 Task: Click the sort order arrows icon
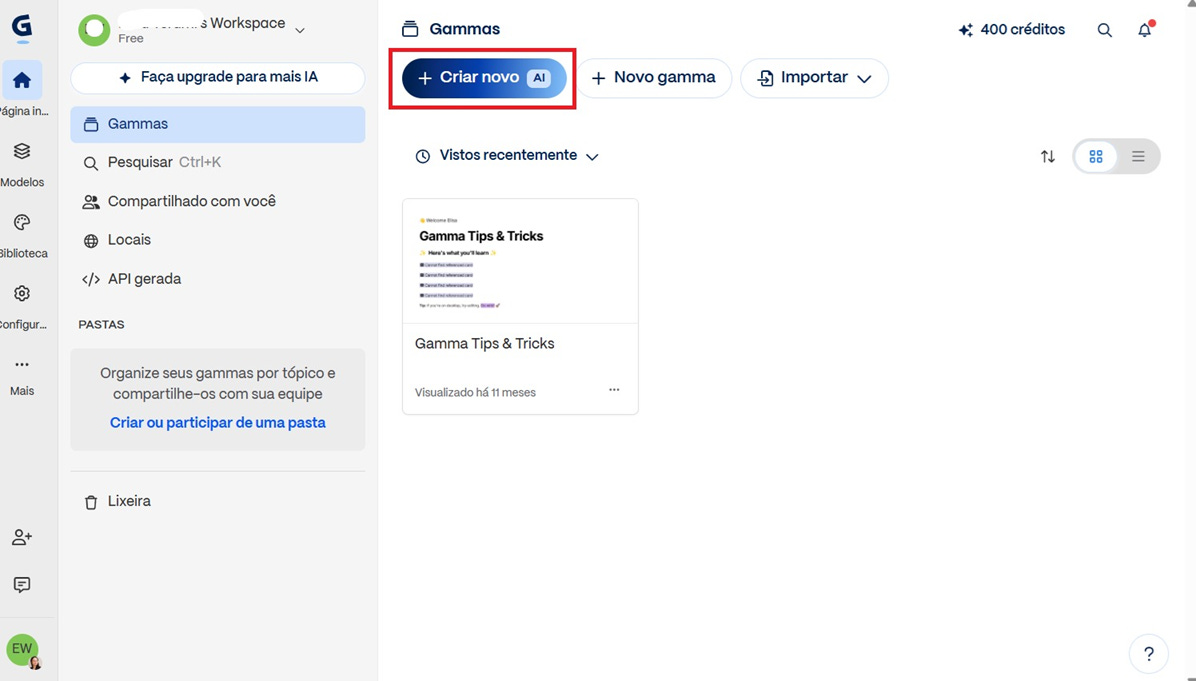tap(1048, 156)
